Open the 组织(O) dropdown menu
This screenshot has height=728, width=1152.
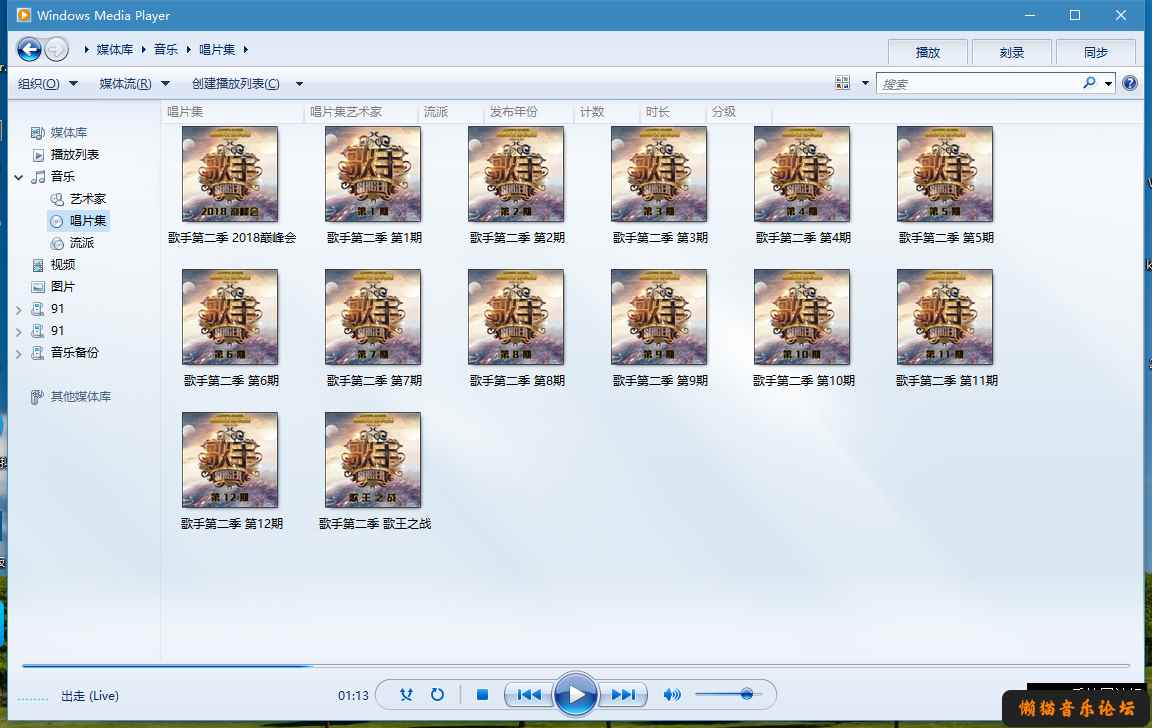click(47, 84)
